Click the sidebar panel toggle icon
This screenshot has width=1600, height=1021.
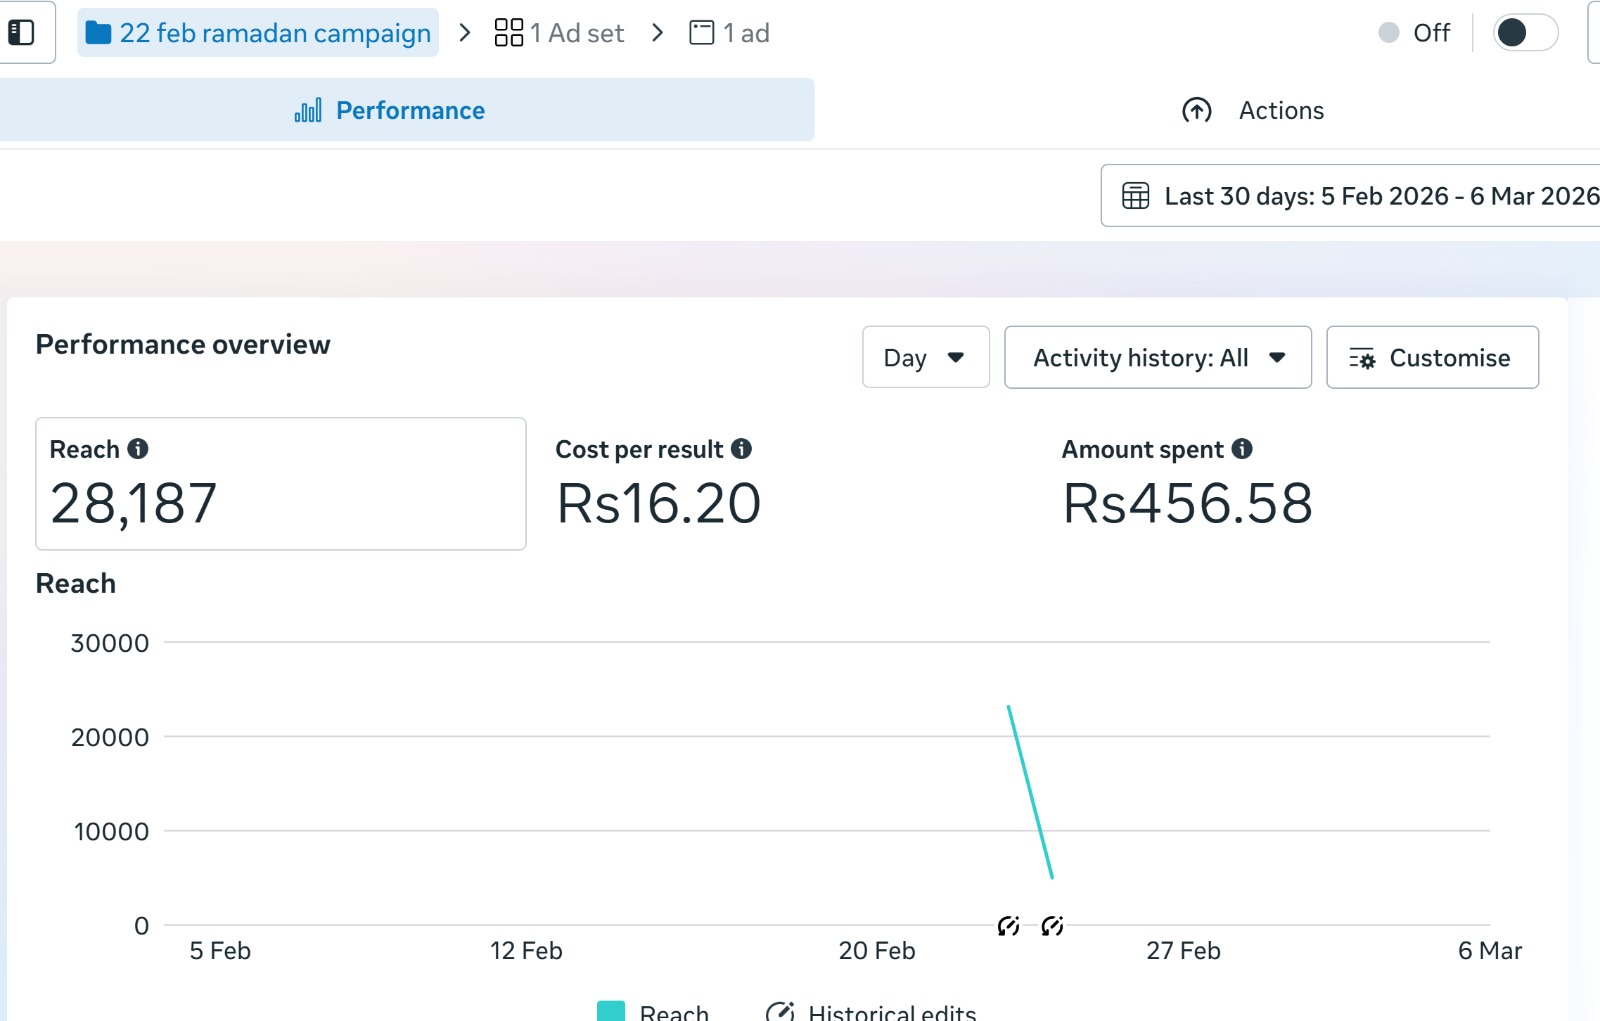[21, 33]
